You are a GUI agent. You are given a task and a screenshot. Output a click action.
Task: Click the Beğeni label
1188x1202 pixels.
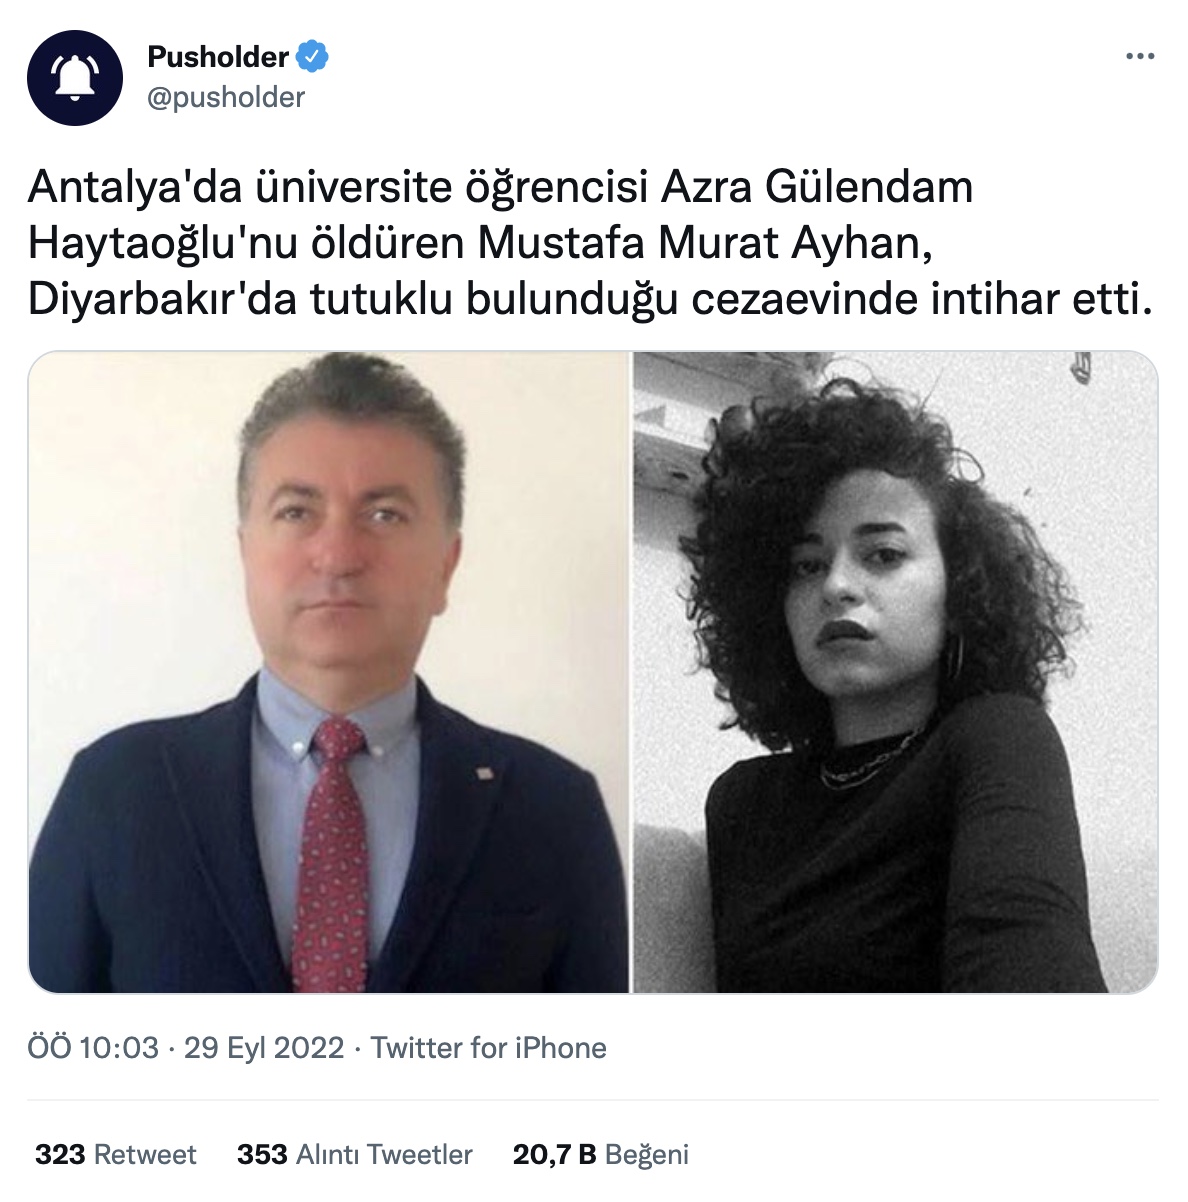pyautogui.click(x=647, y=1155)
